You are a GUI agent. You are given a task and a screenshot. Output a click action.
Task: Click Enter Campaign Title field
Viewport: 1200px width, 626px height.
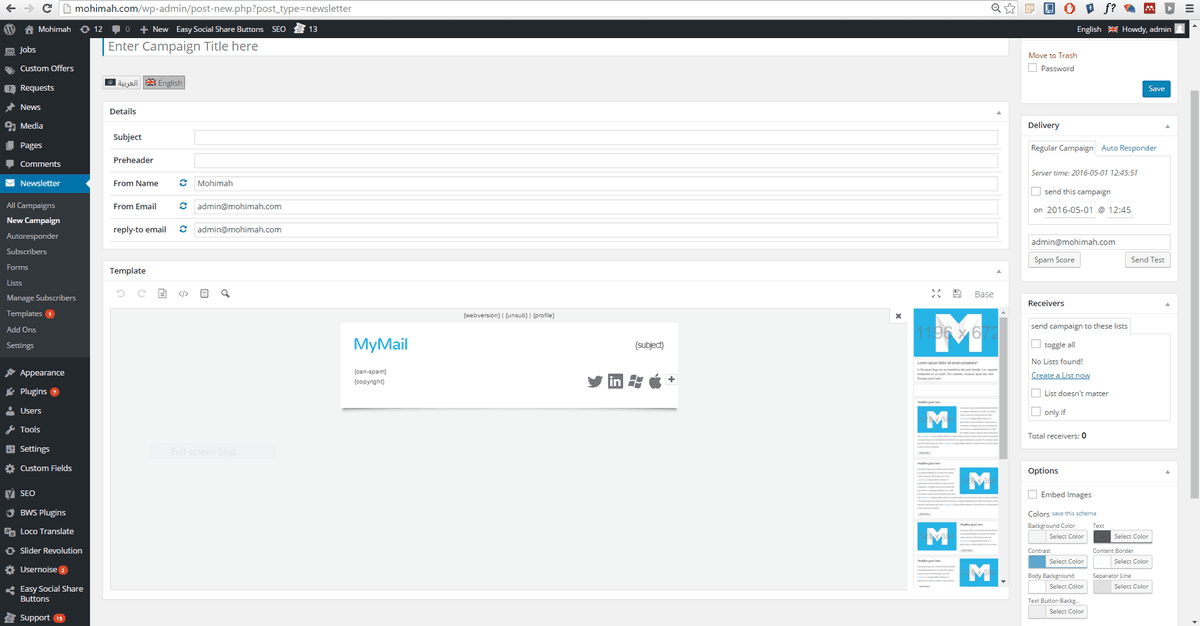(555, 46)
